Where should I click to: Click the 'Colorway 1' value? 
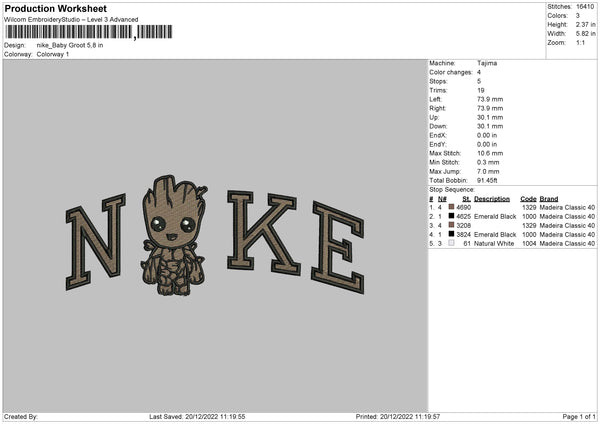click(53, 54)
